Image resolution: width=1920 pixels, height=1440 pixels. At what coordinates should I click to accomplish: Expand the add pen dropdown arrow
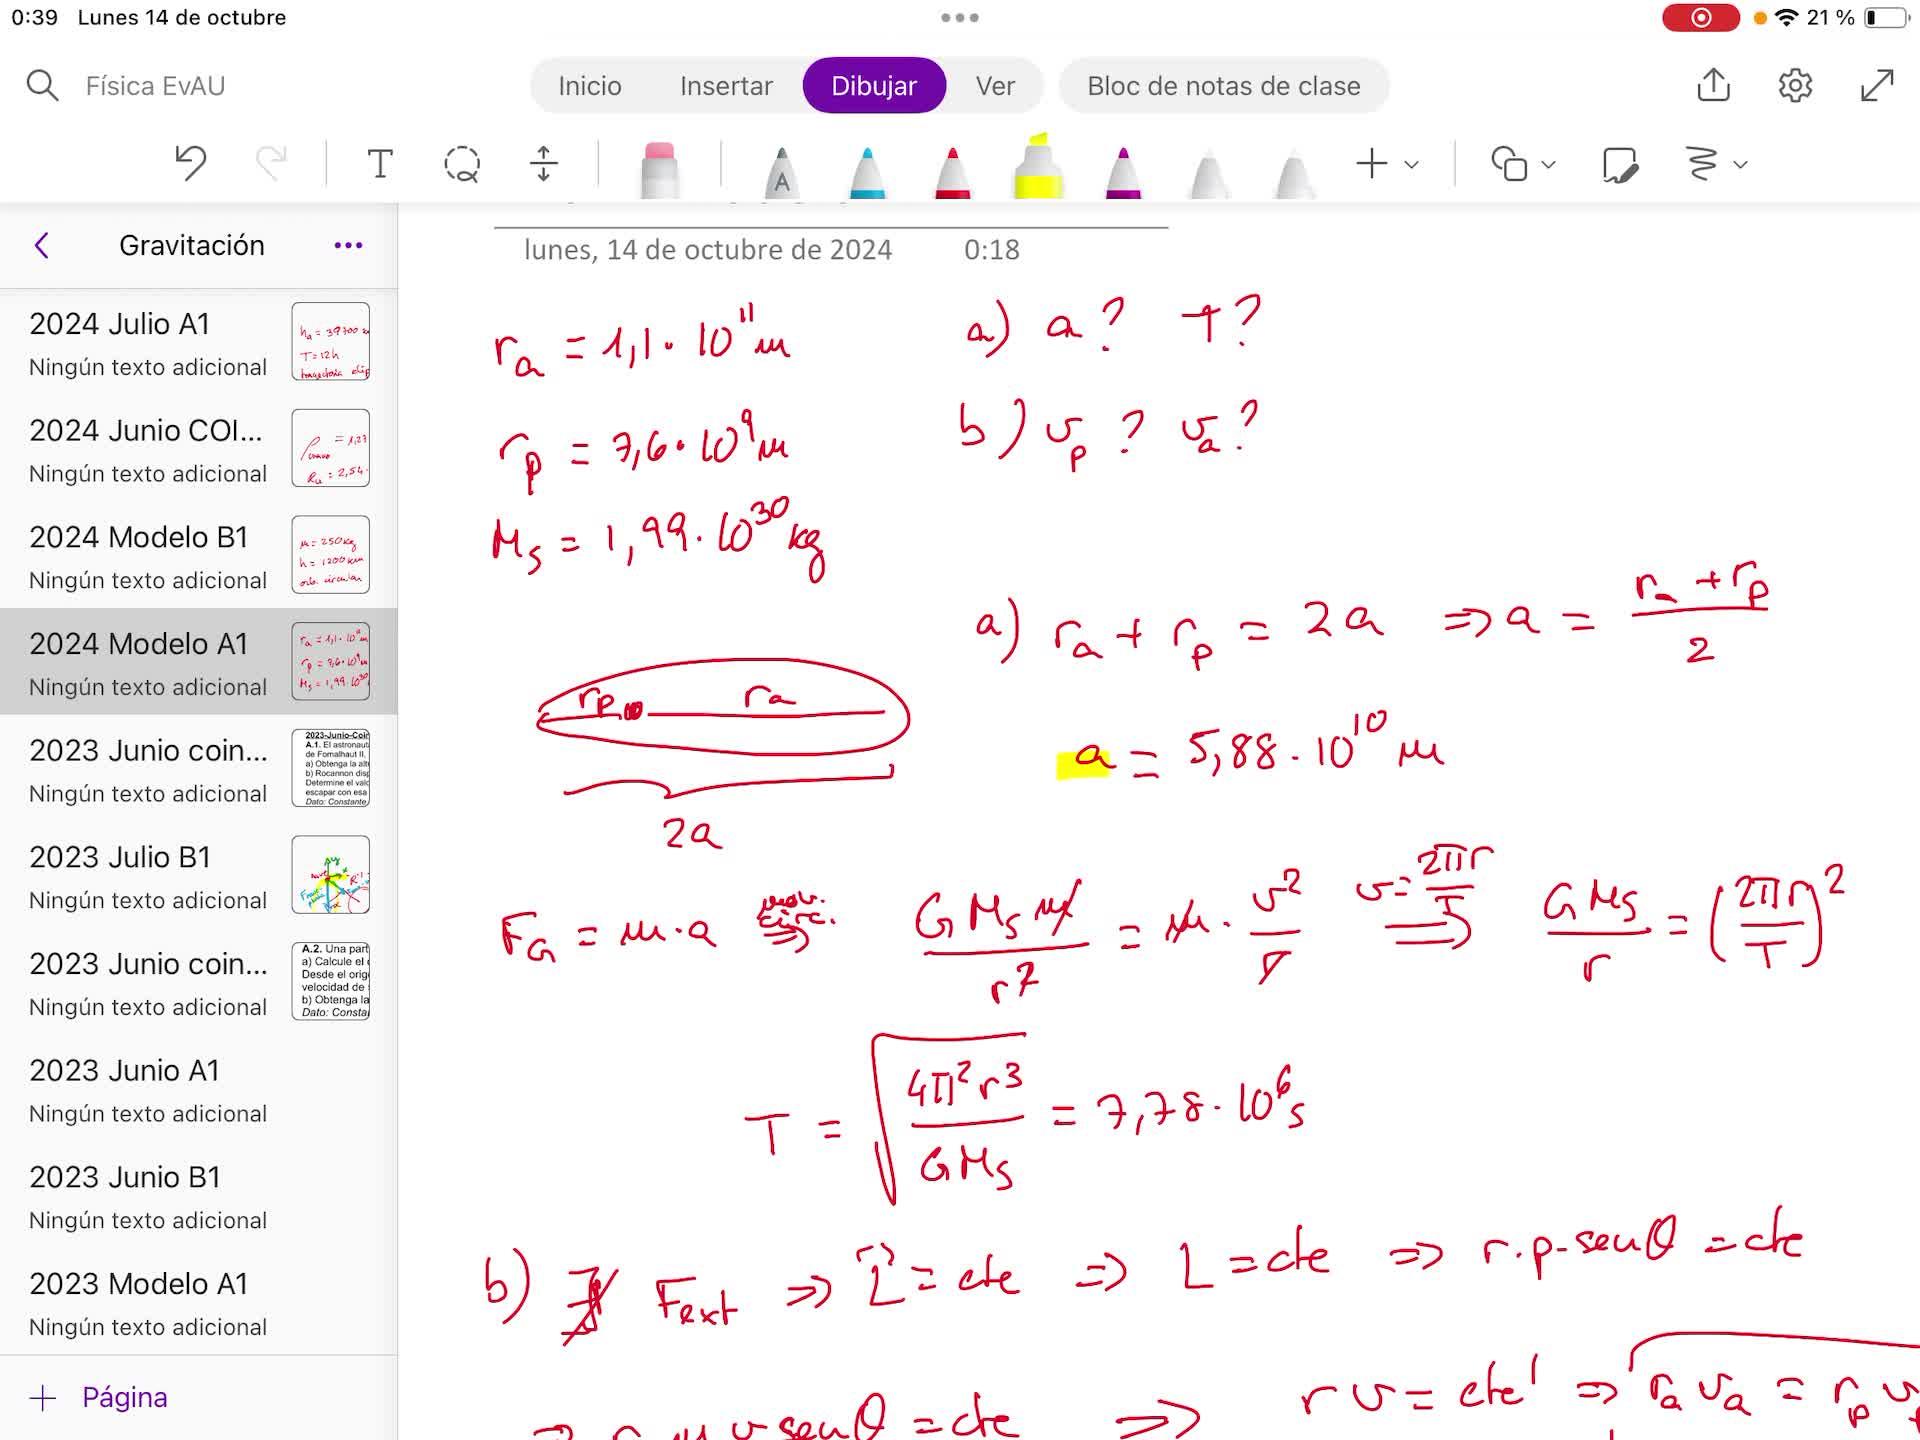1411,165
